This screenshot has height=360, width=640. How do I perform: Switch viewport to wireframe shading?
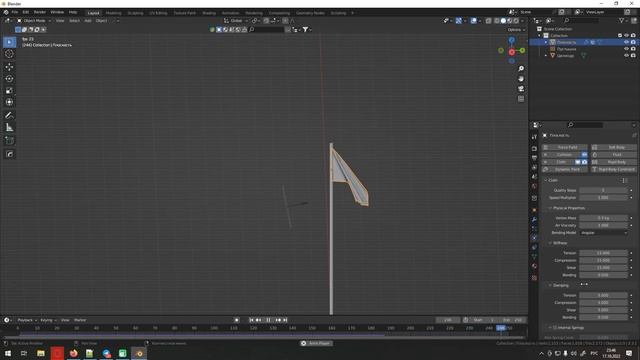point(497,20)
